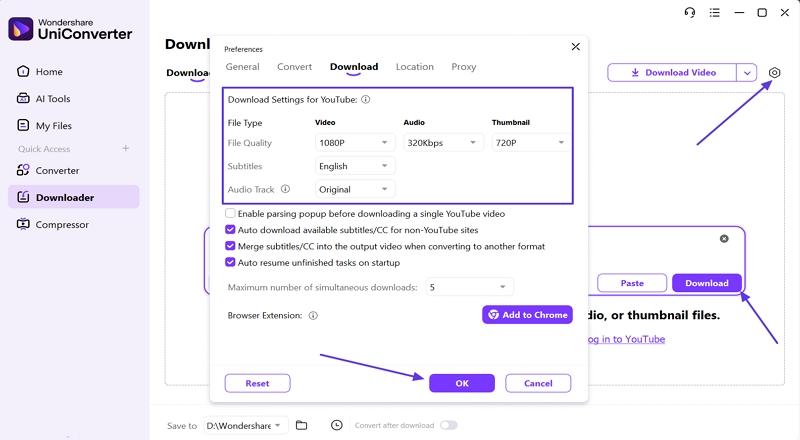Click the Add to Chrome button
This screenshot has width=800, height=440.
pyautogui.click(x=527, y=315)
